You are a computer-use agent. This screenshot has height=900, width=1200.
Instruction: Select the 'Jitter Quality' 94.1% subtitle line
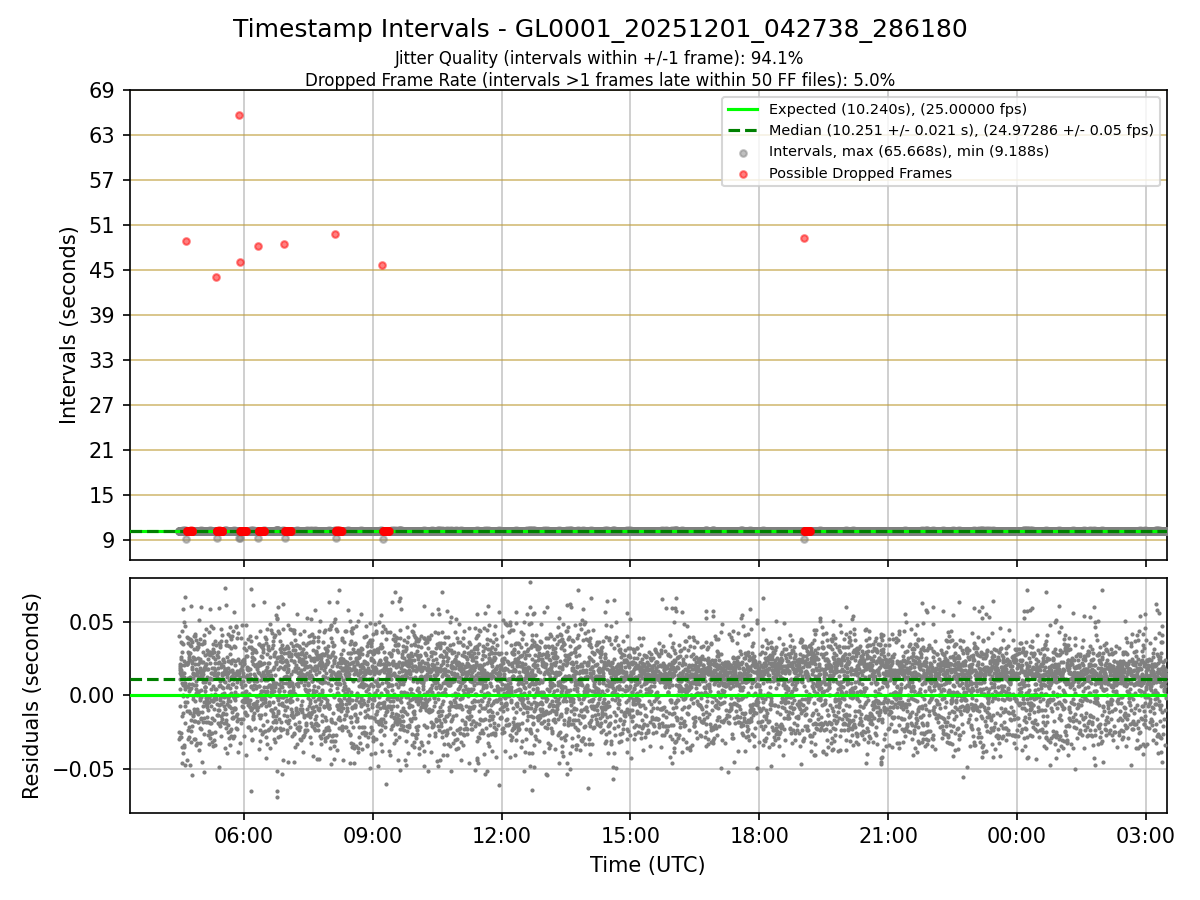(599, 58)
